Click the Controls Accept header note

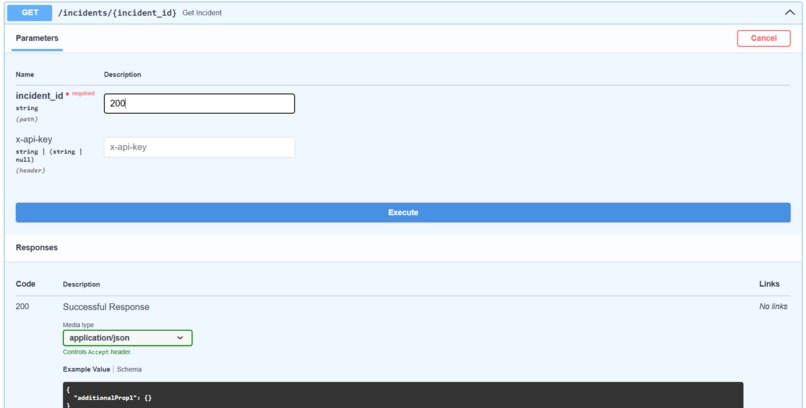[97, 352]
